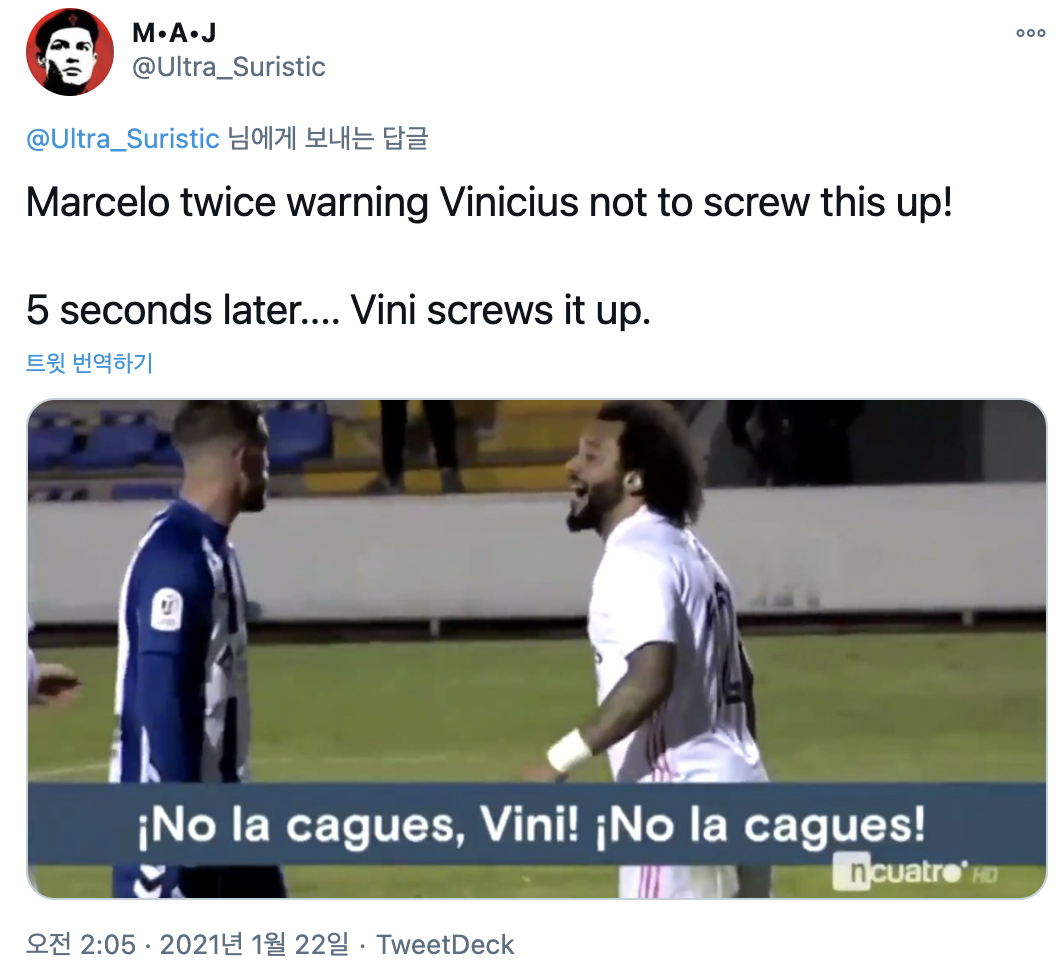Play the Marcelo video thumbnail
Viewport: 1060px width, 976px height.
pos(537,649)
